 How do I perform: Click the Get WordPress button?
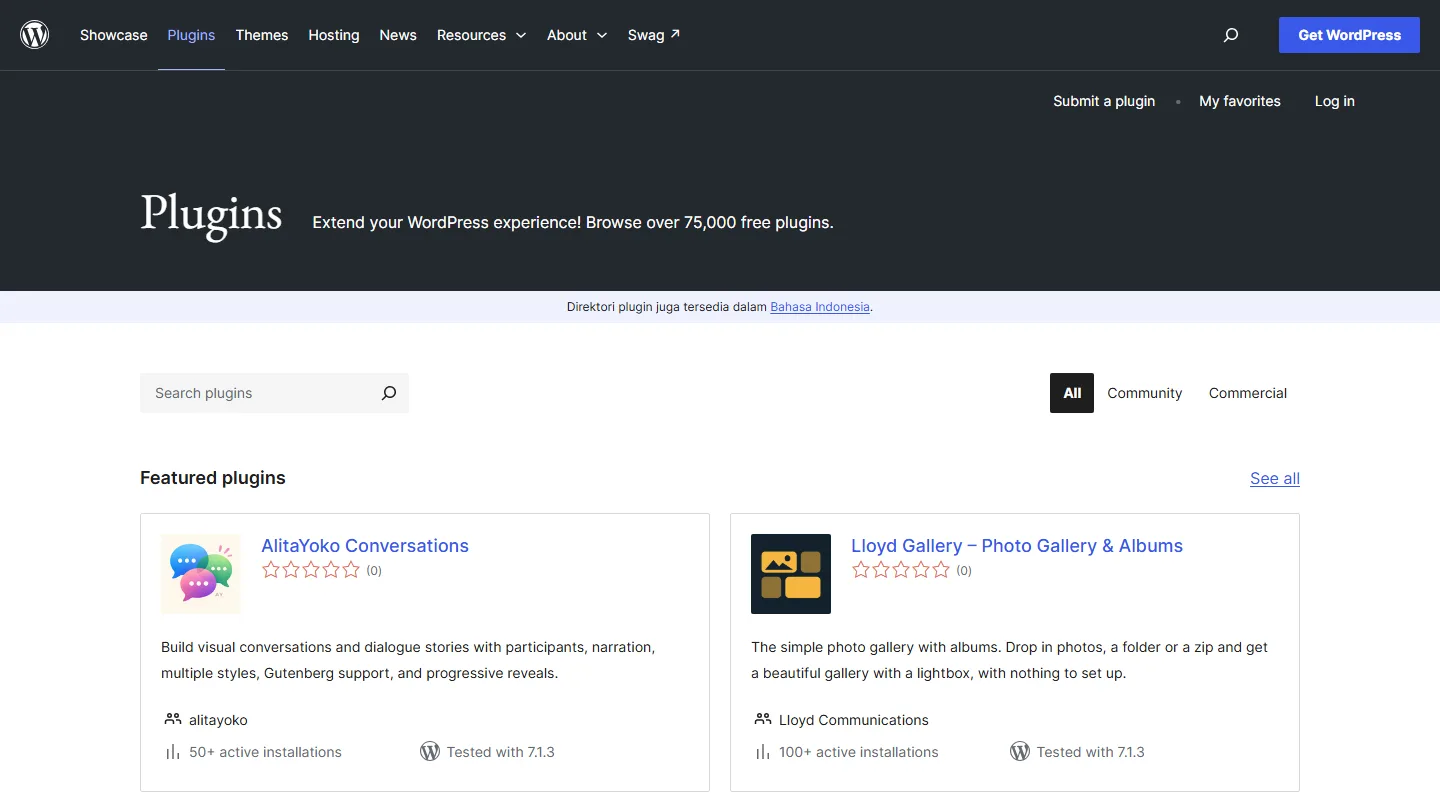tap(1349, 35)
